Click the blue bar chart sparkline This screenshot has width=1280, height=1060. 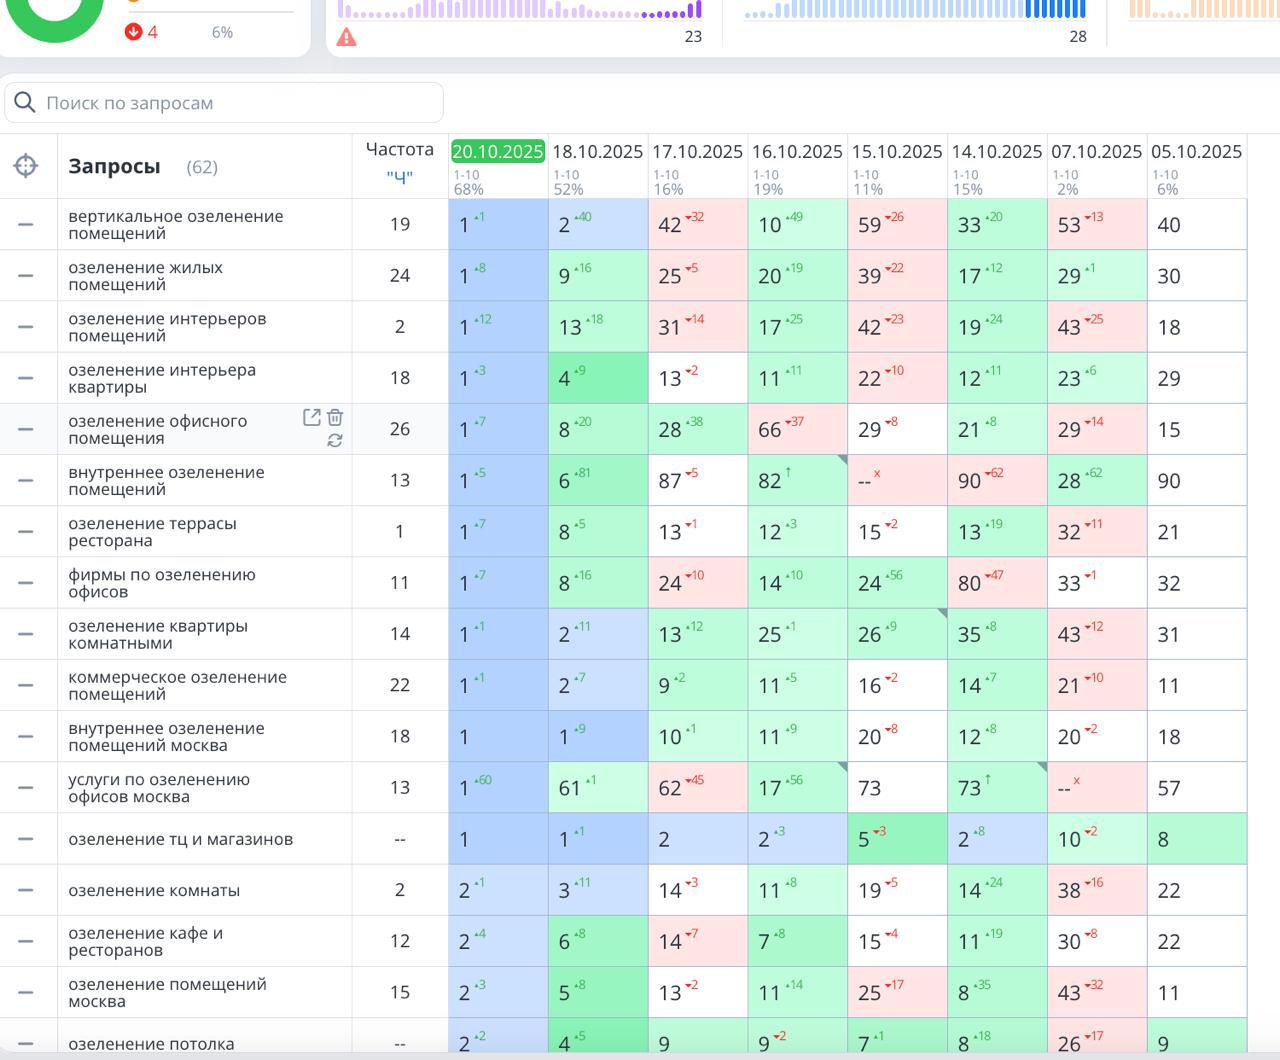(915, 9)
